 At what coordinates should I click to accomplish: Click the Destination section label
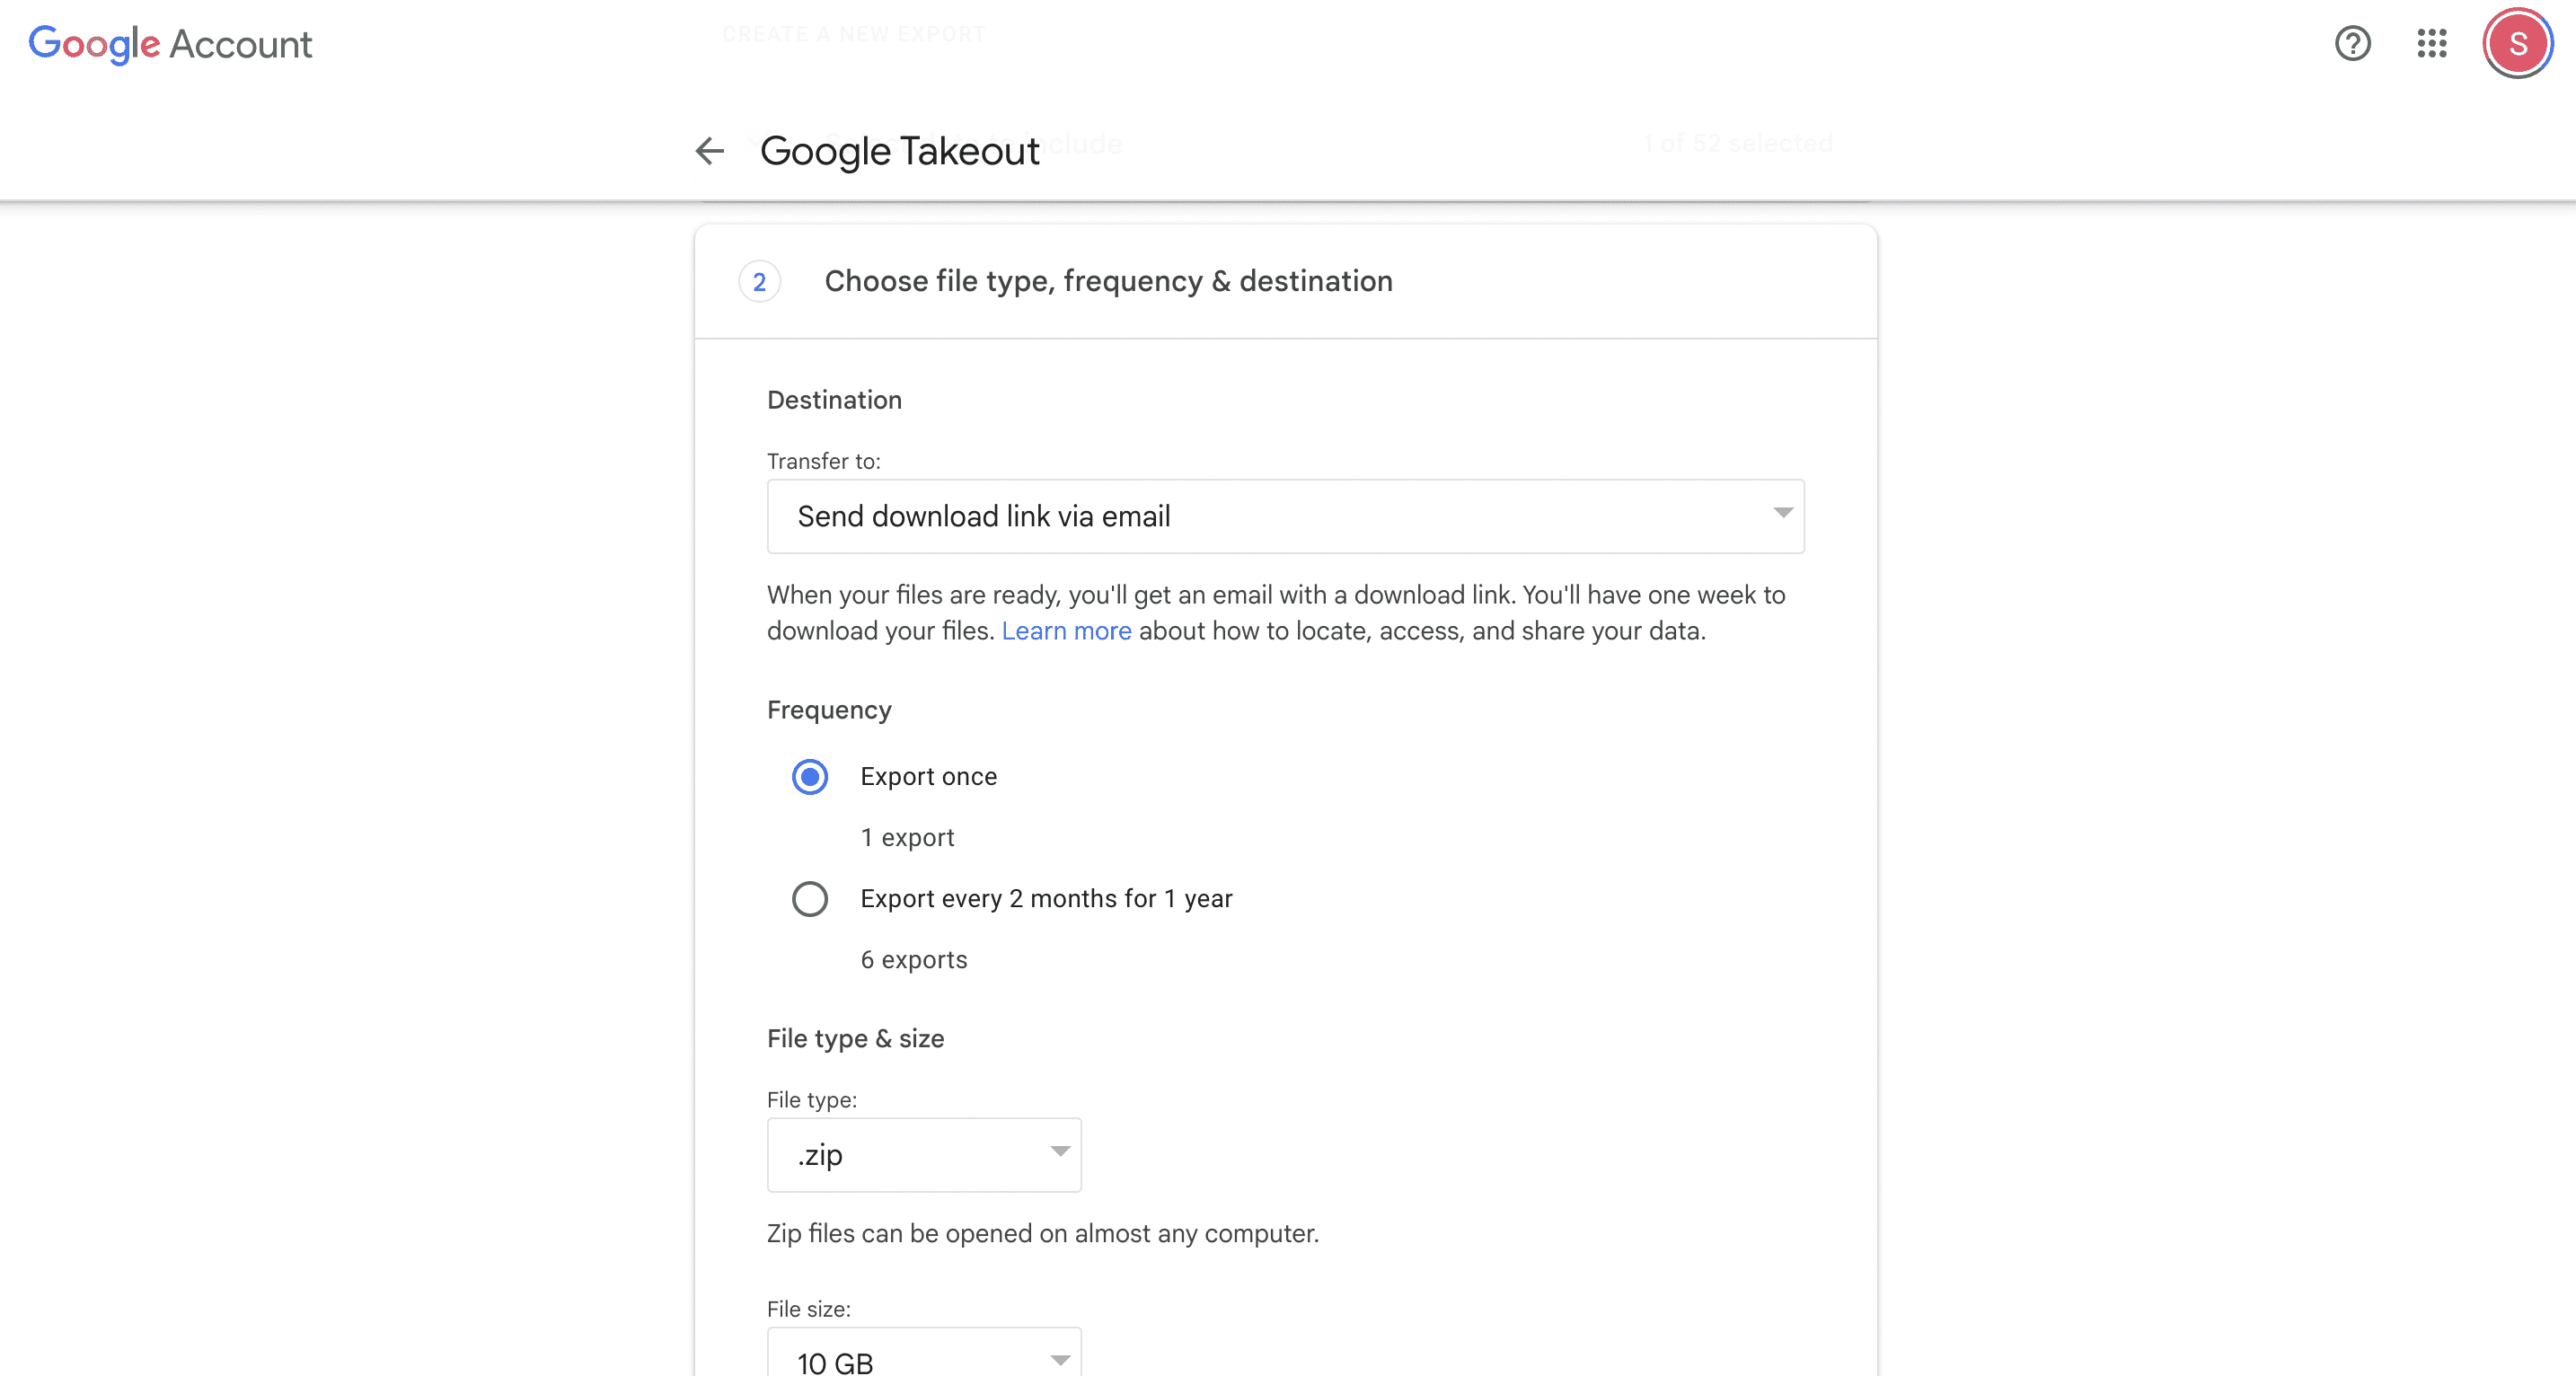pos(834,400)
